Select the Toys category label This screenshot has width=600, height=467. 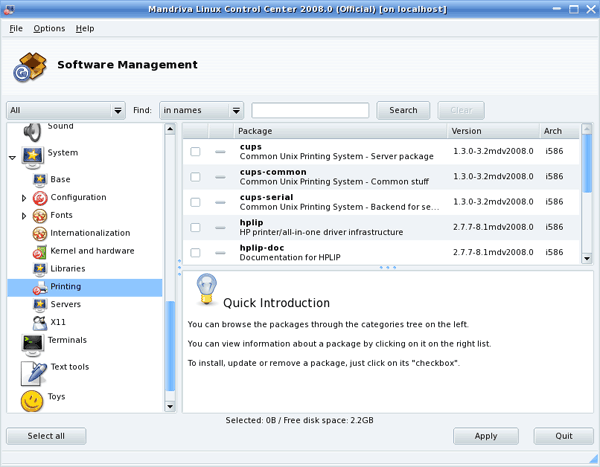click(56, 397)
